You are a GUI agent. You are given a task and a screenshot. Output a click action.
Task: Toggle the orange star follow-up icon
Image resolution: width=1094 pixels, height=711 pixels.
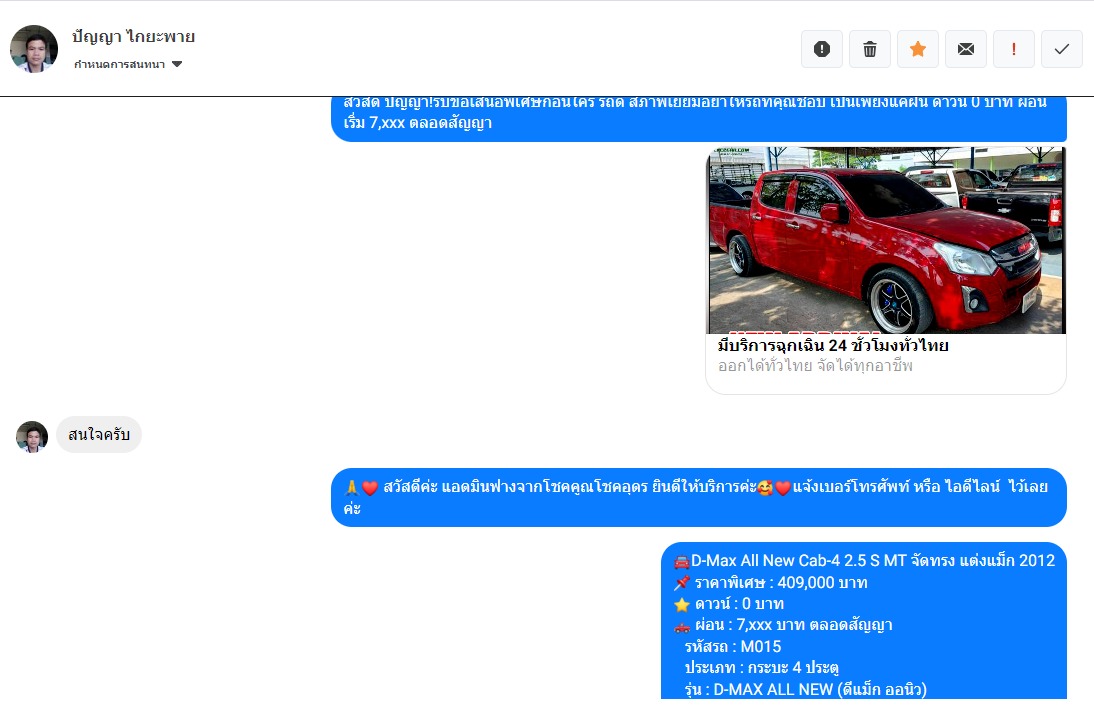[917, 49]
